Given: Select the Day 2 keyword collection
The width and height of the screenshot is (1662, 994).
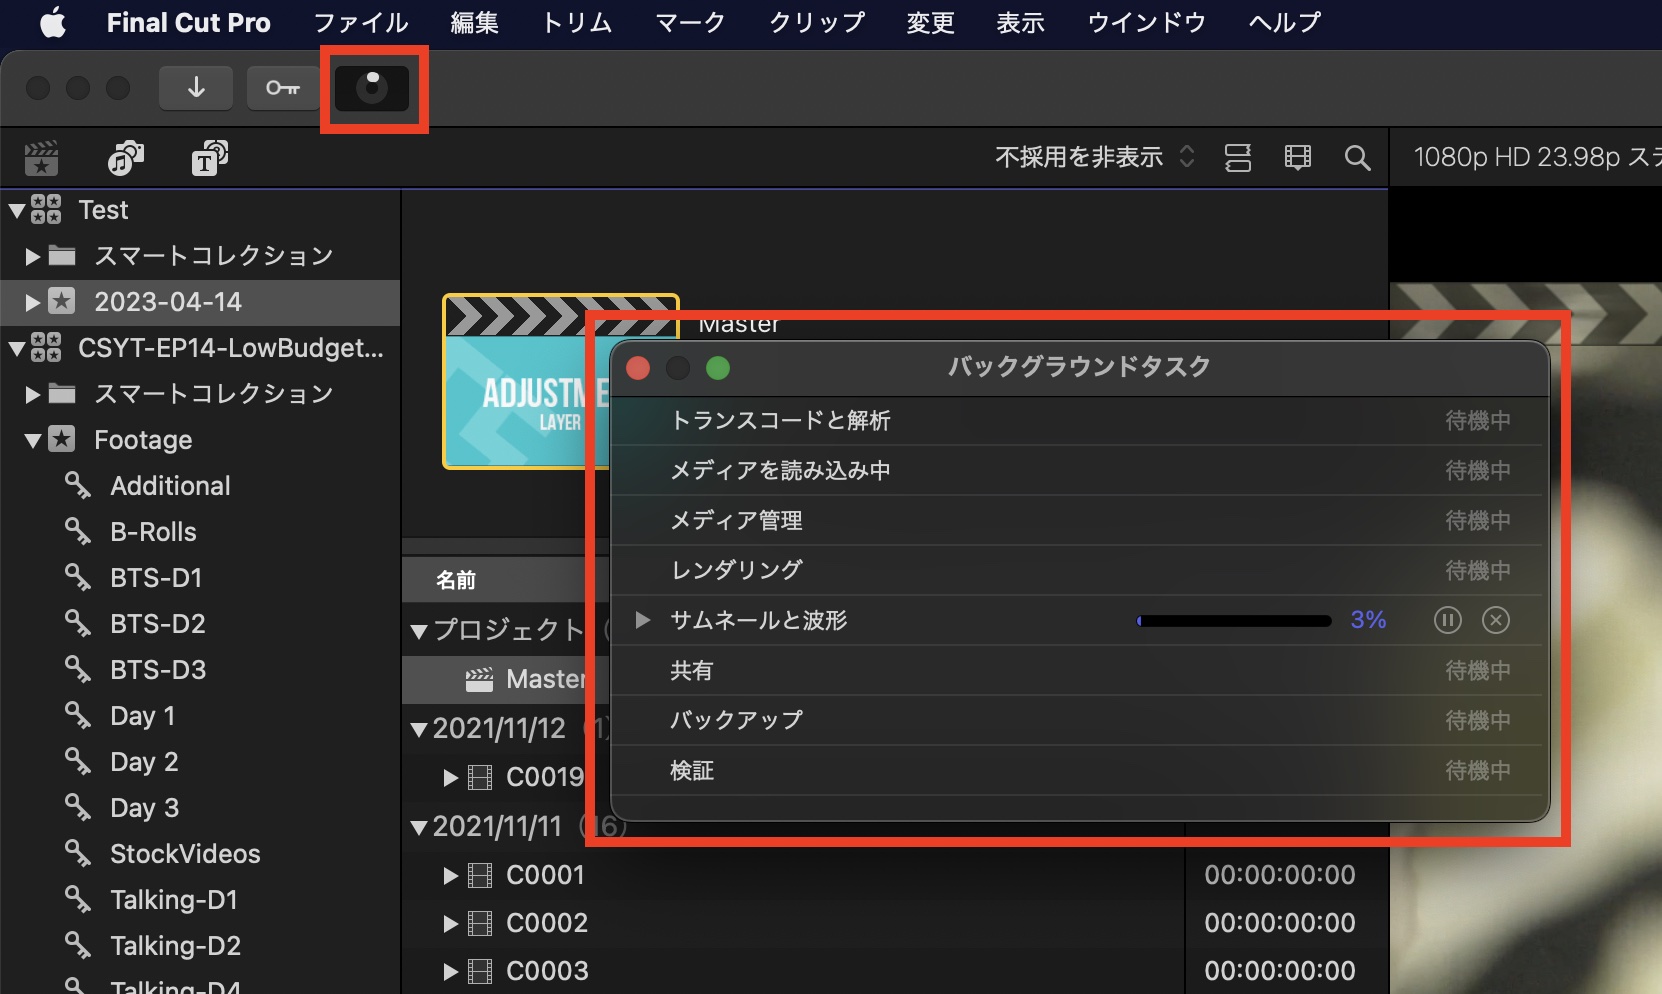Looking at the screenshot, I should (x=144, y=762).
